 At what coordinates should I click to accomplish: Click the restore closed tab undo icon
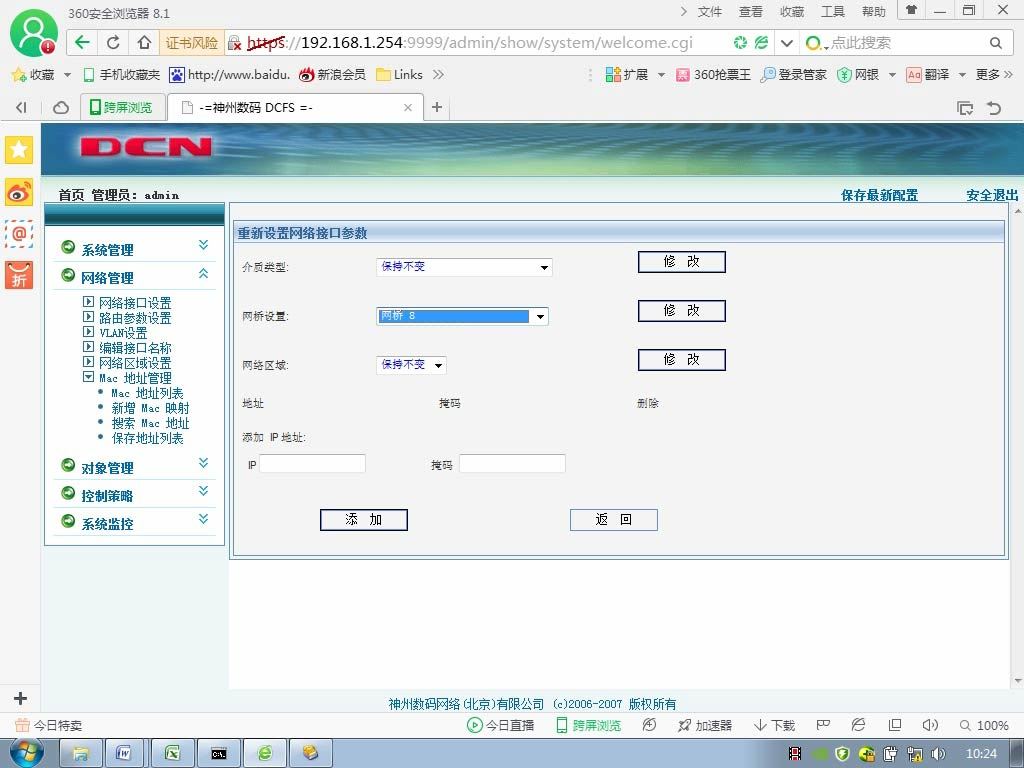pyautogui.click(x=994, y=108)
